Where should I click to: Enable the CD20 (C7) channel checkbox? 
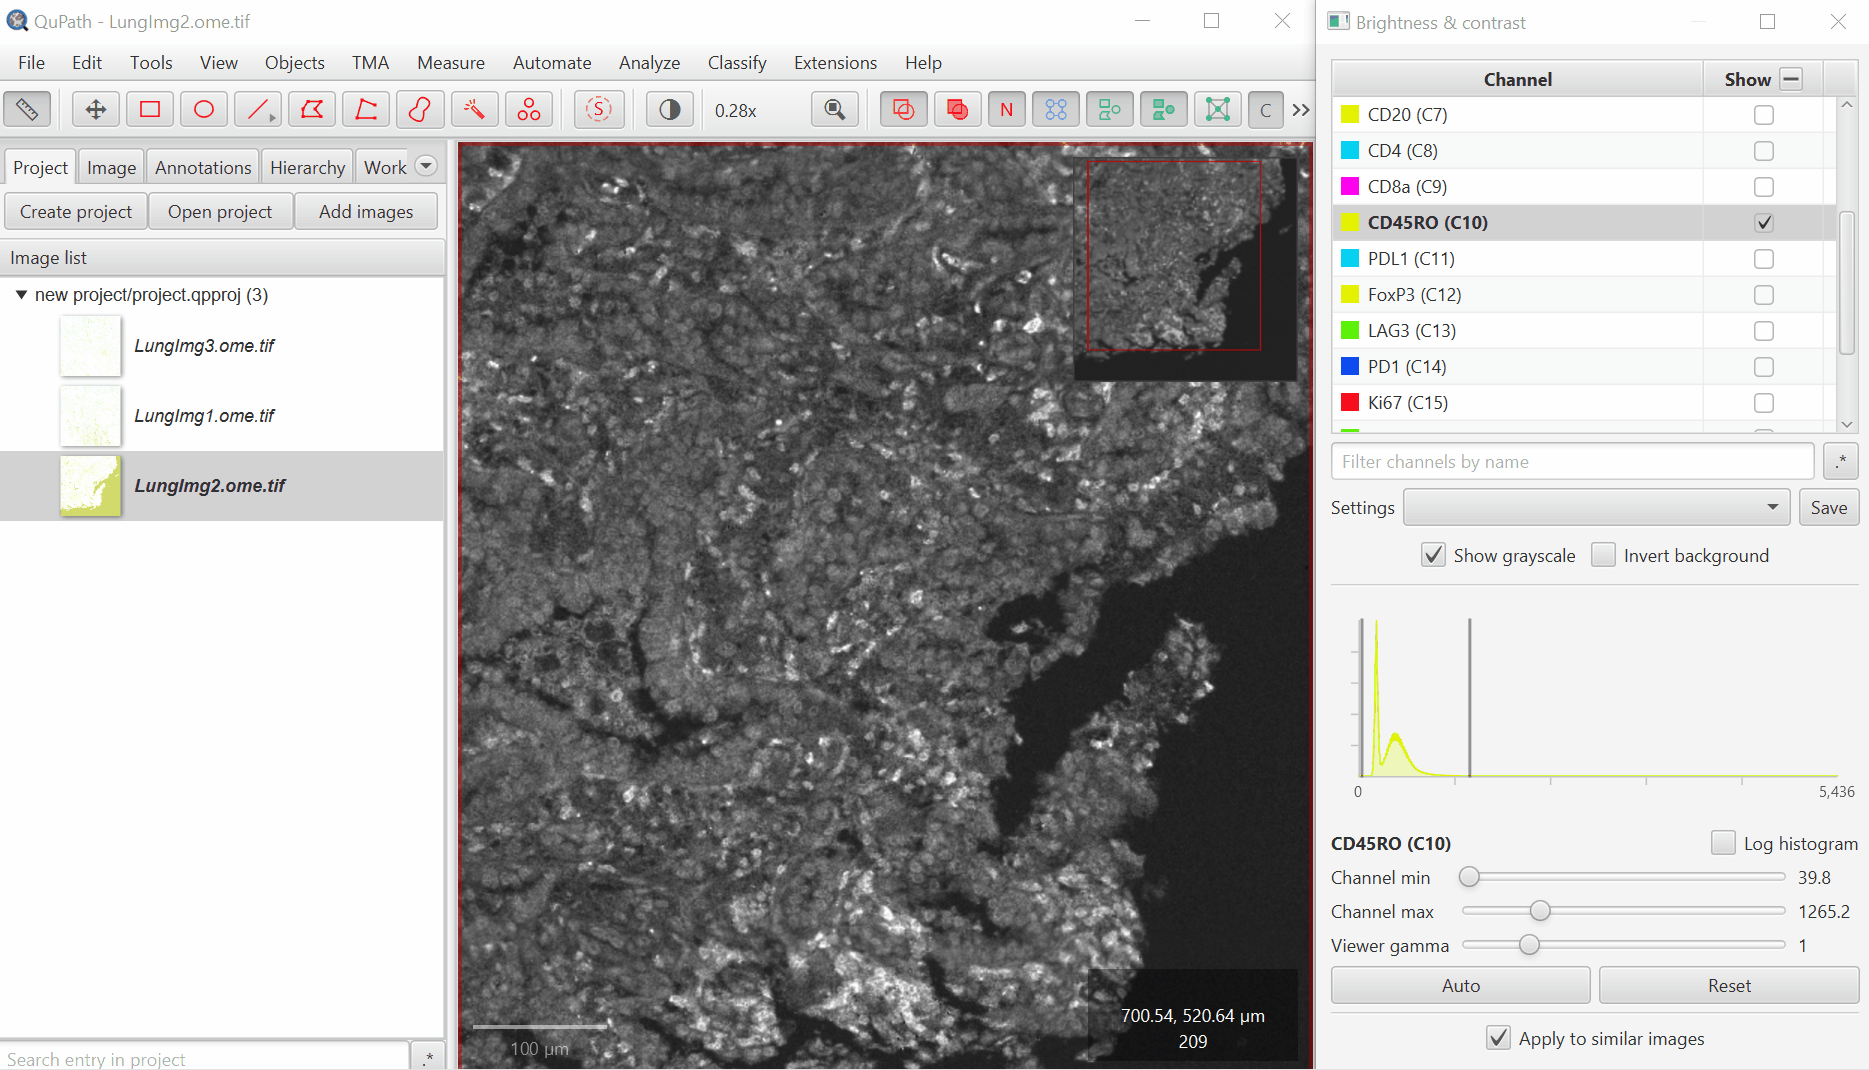point(1763,115)
